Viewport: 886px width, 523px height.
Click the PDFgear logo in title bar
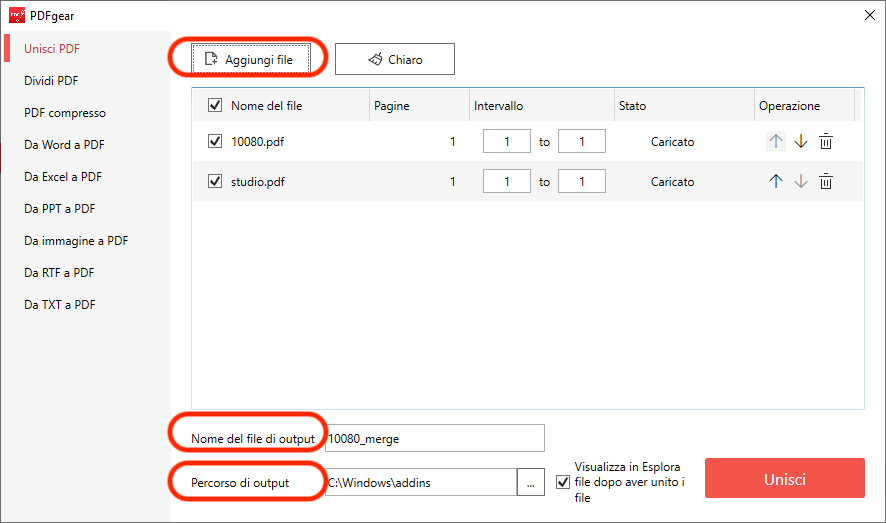tap(17, 15)
